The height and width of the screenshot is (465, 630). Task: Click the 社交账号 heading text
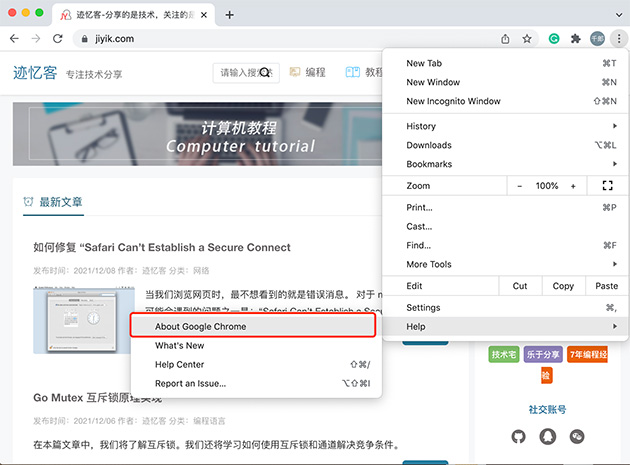[547, 410]
